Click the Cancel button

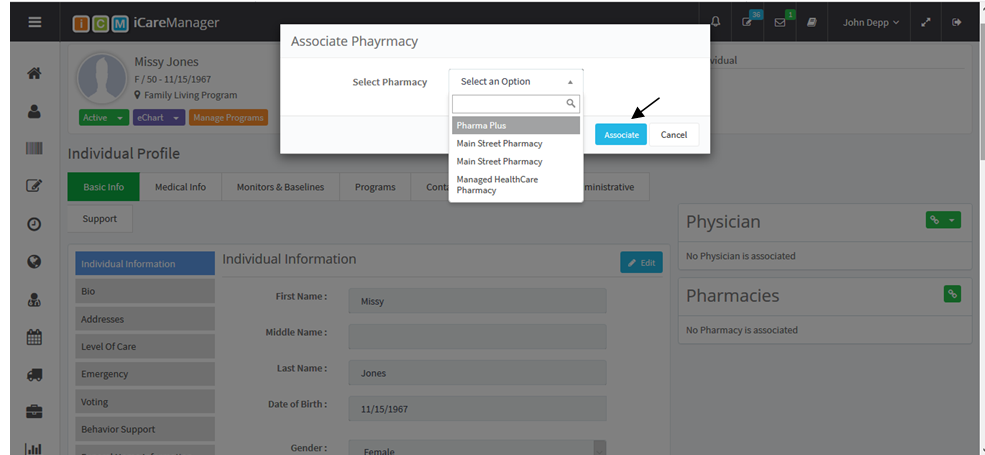tap(674, 134)
